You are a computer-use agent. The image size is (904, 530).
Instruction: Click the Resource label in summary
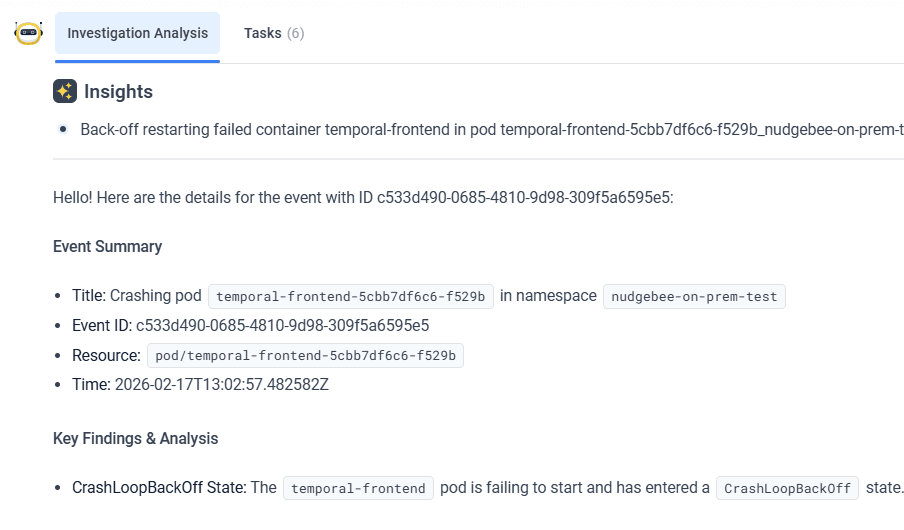[x=106, y=355]
